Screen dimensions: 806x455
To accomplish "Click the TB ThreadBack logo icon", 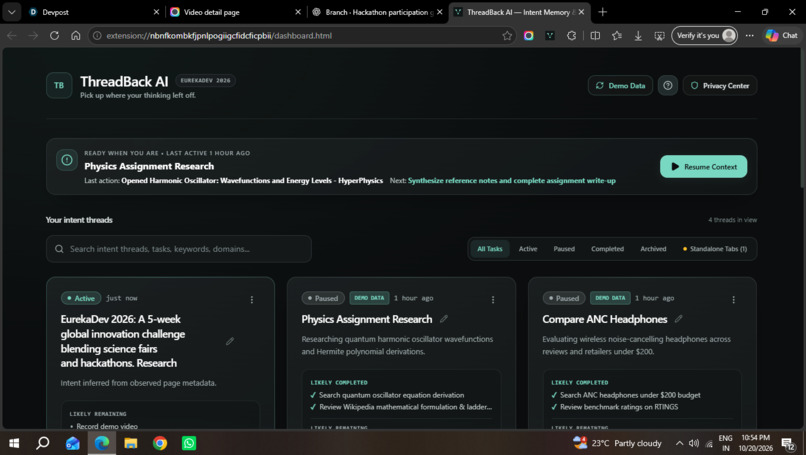I will pyautogui.click(x=59, y=85).
